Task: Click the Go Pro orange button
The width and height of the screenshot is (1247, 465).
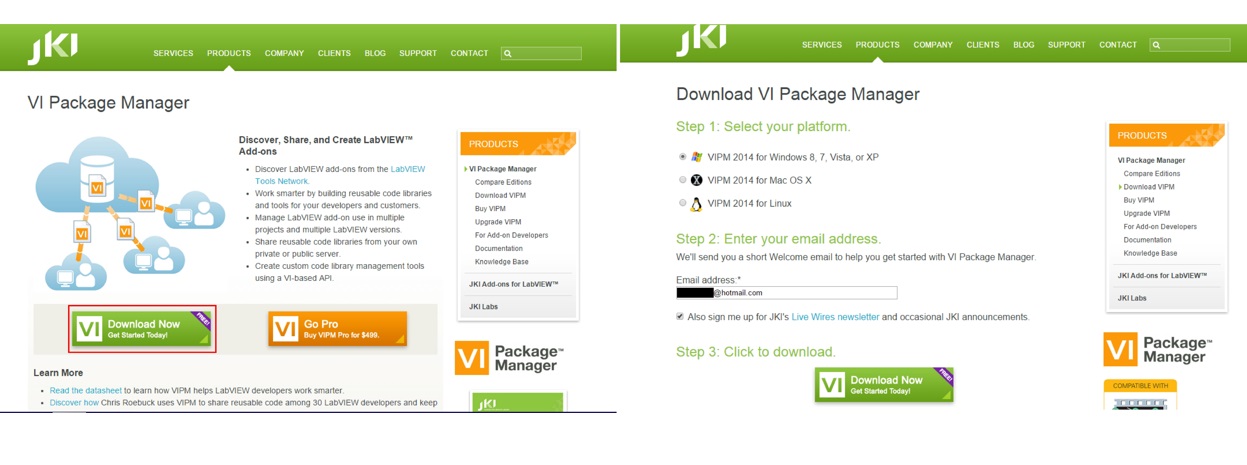Action: click(337, 329)
